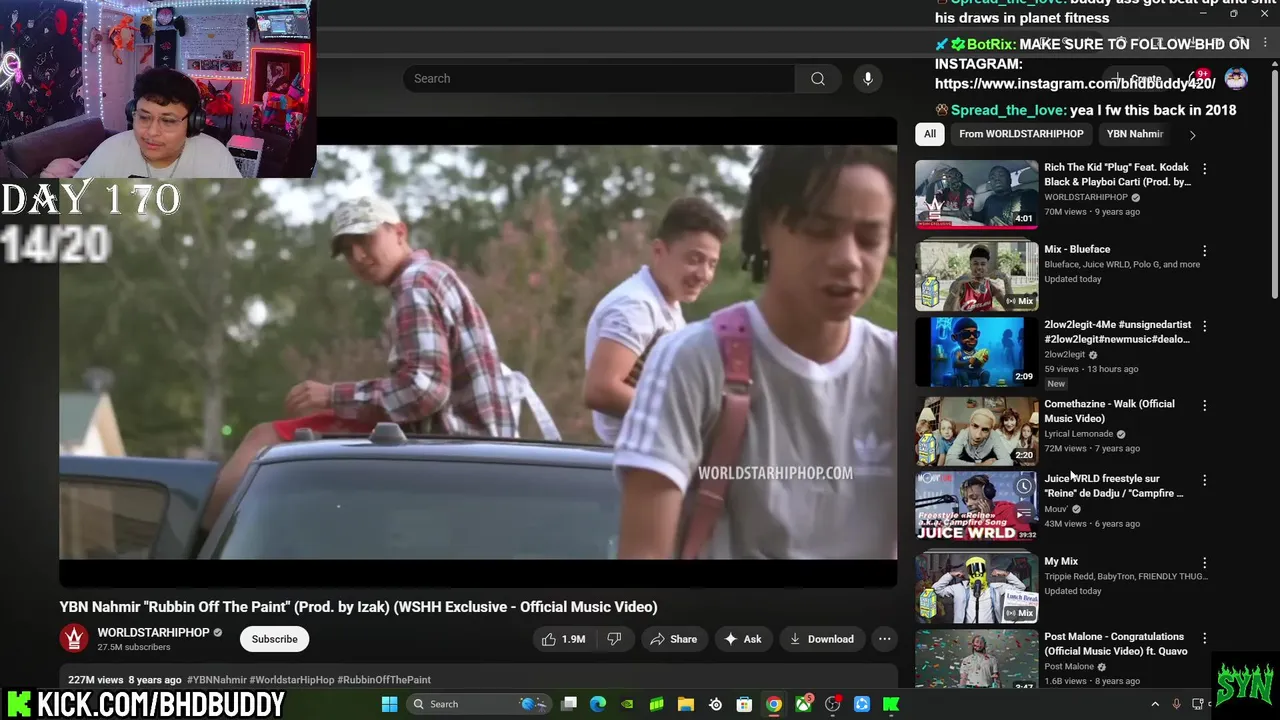Open YouTube account avatar menu
The image size is (1280, 720).
[x=1237, y=79]
